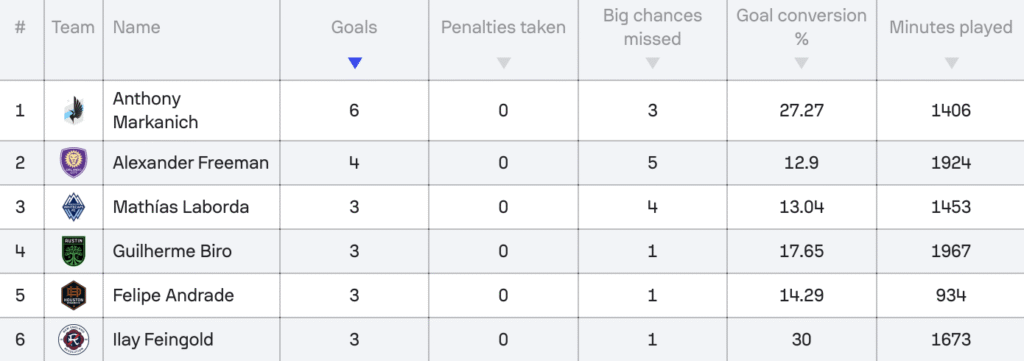Click the Austin FC team logo
This screenshot has width=1024, height=361.
(x=73, y=251)
